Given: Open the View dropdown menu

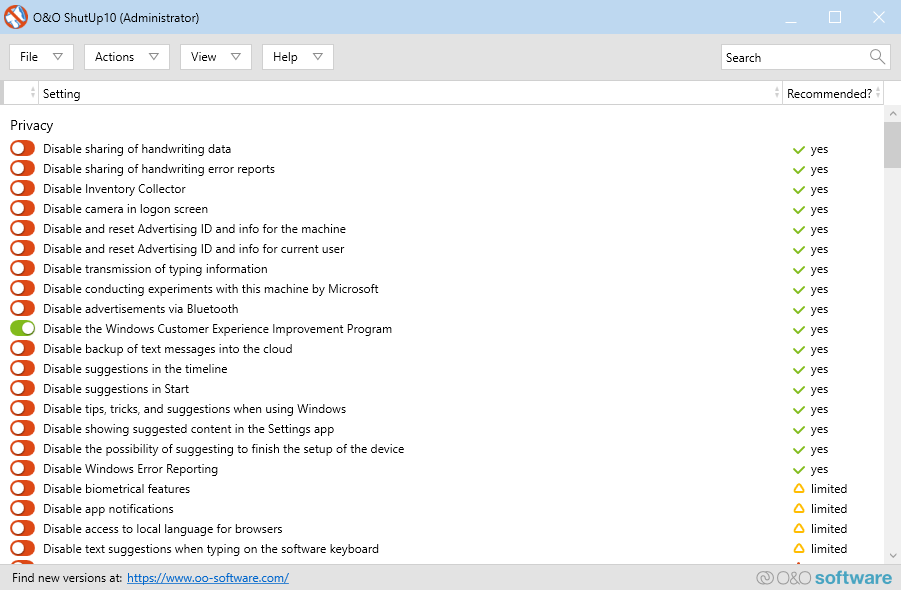Looking at the screenshot, I should (215, 57).
